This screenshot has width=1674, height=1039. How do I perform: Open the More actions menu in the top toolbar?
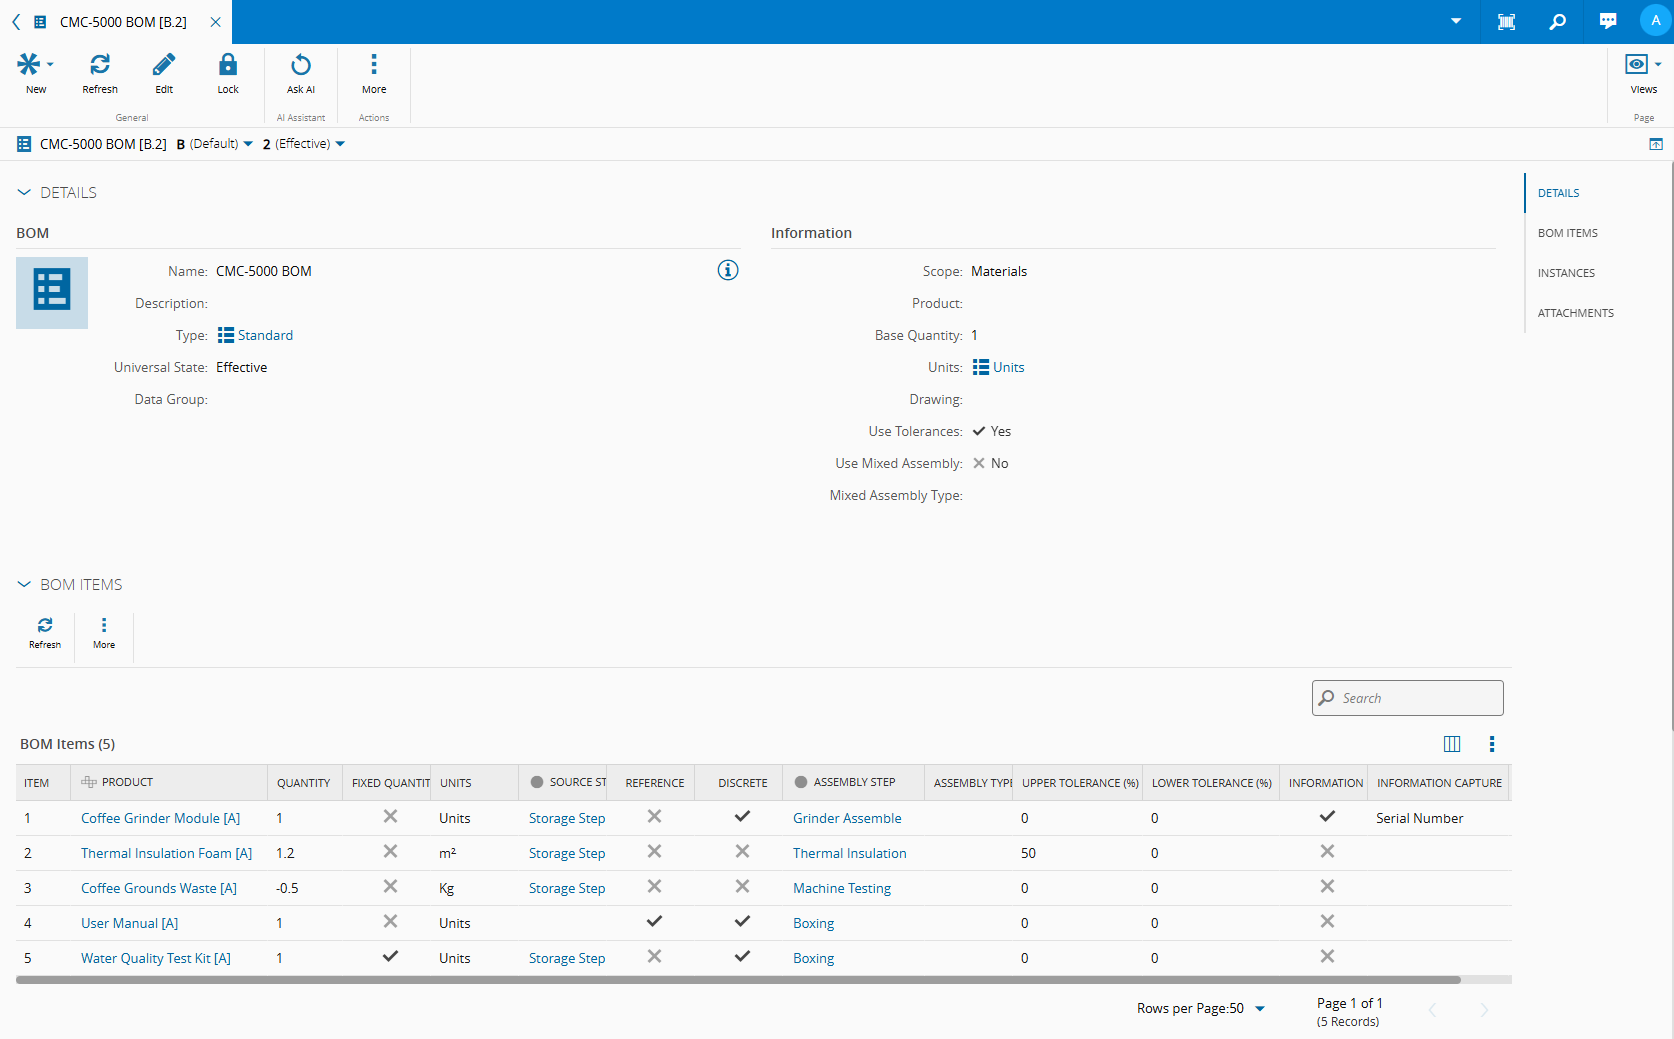(x=374, y=66)
